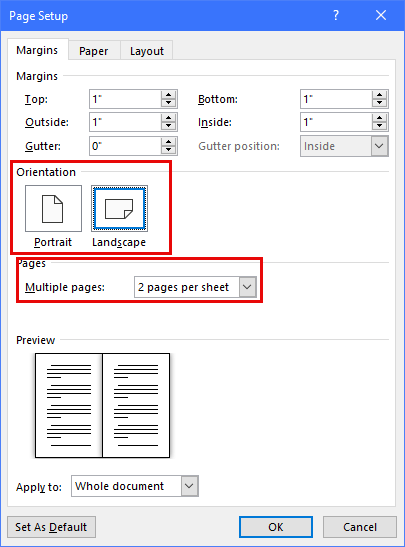Click into the Inside margin field
405x547 pixels.
click(x=336, y=122)
